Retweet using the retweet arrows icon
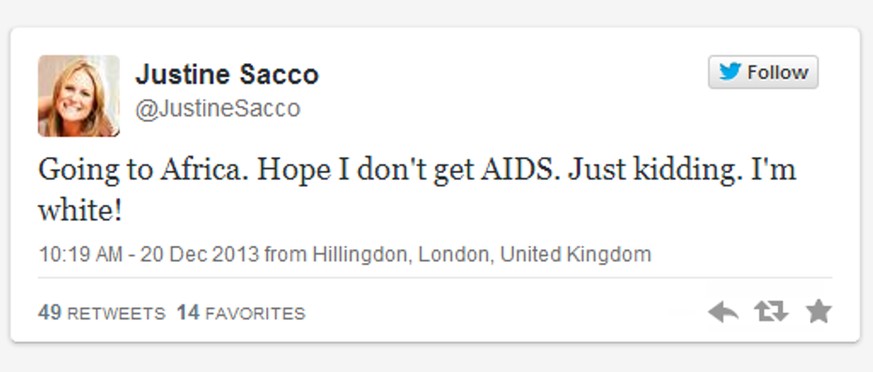 pyautogui.click(x=771, y=312)
